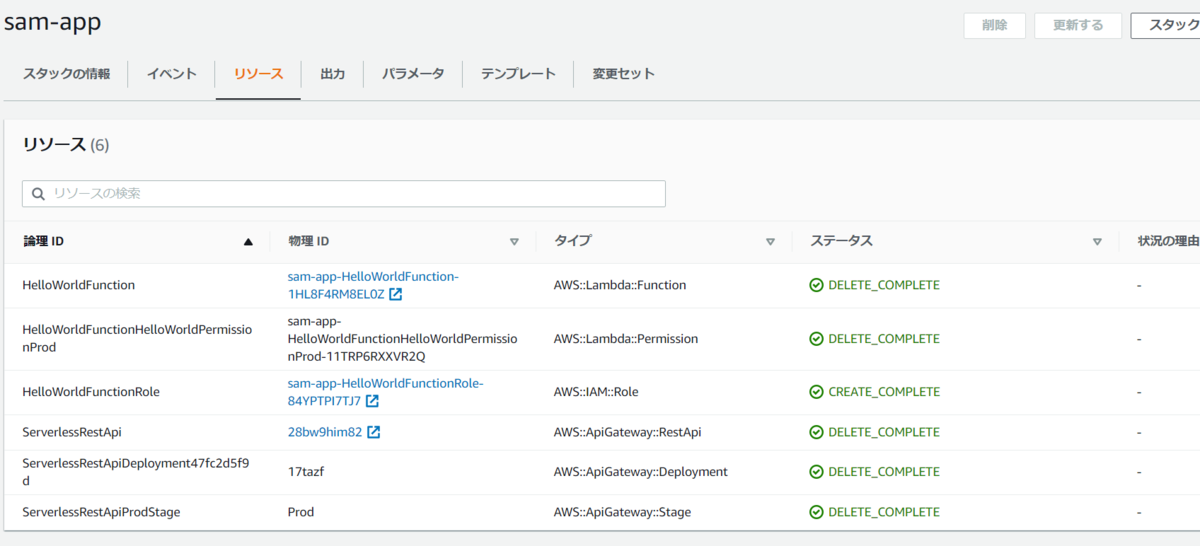This screenshot has width=1200, height=546.
Task: Click the 削除 button
Action: [x=994, y=25]
